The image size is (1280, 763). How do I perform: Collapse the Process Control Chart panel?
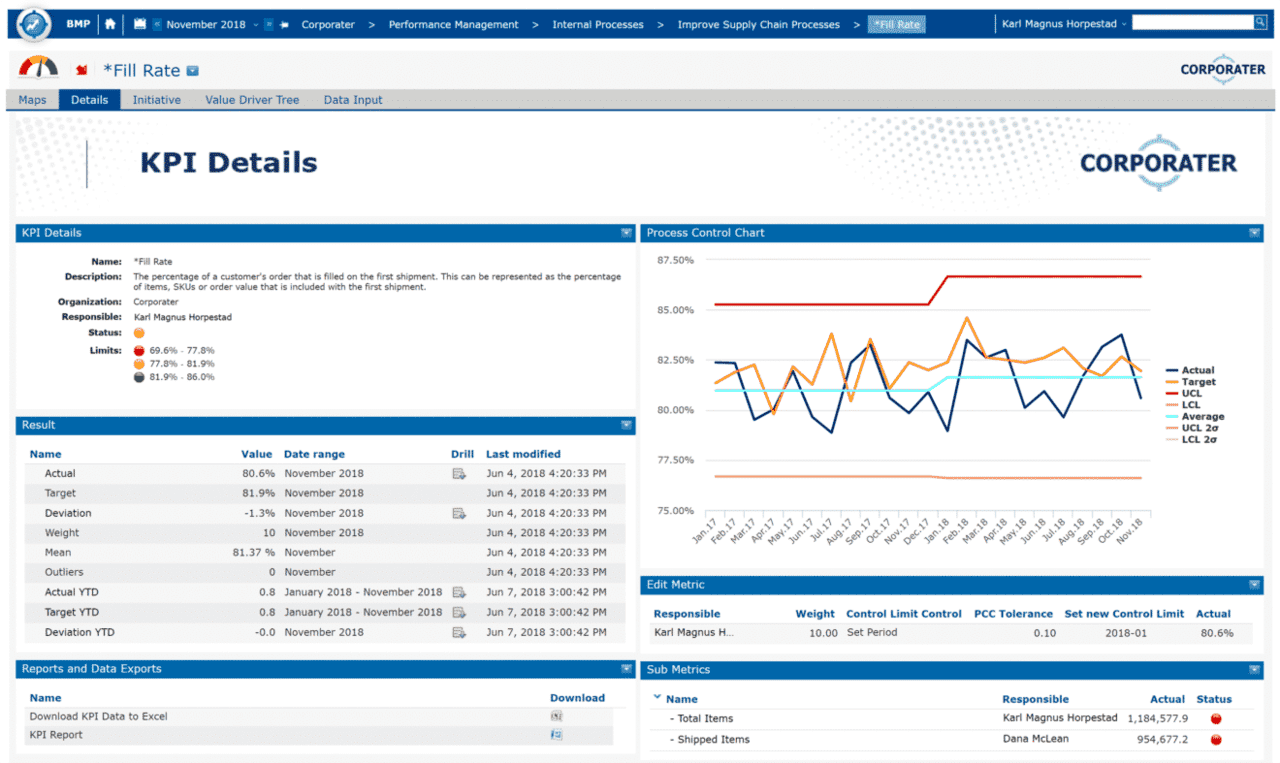pos(1255,233)
